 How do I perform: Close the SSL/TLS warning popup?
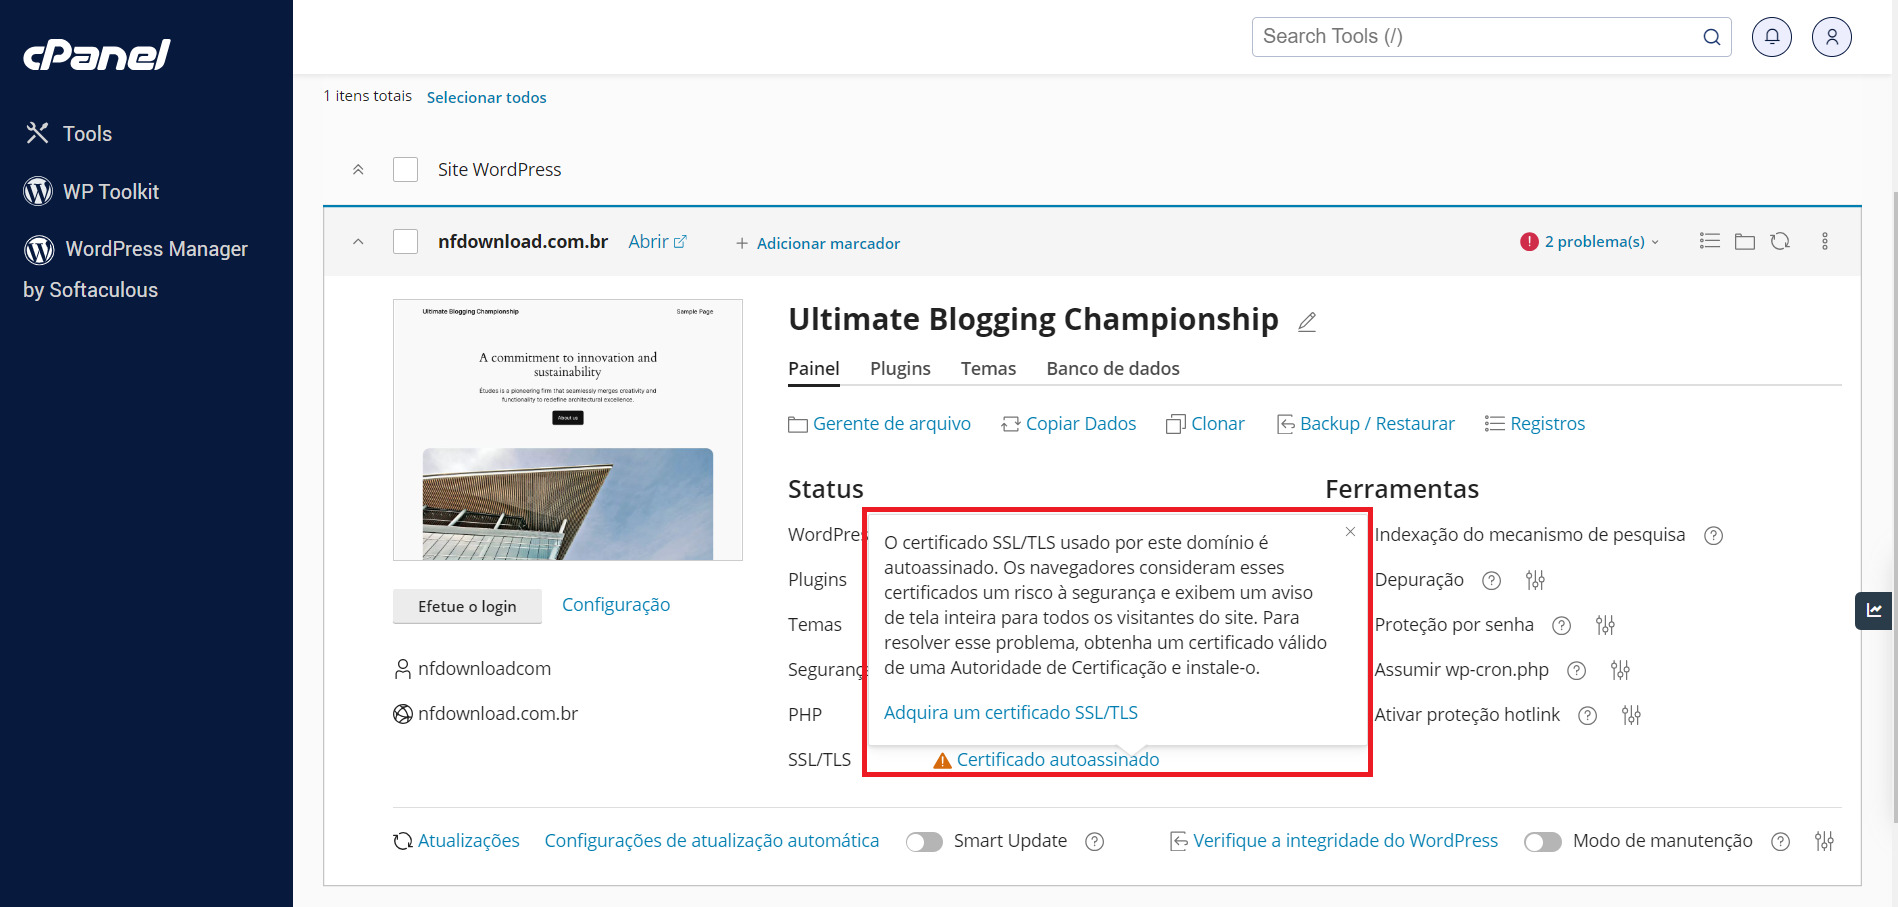[1350, 531]
